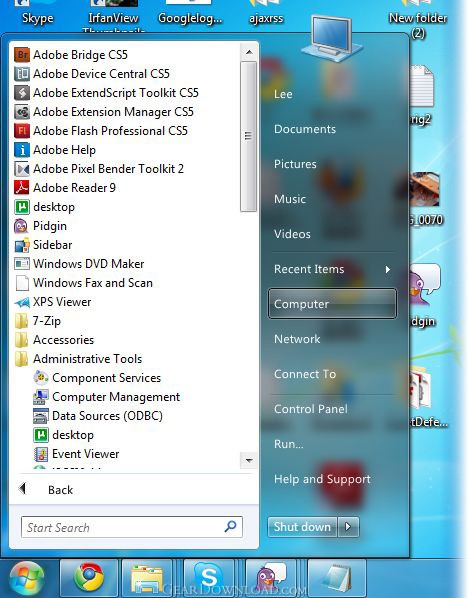Click the Adobe Reader 9 icon
The width and height of the screenshot is (470, 598).
pos(22,188)
